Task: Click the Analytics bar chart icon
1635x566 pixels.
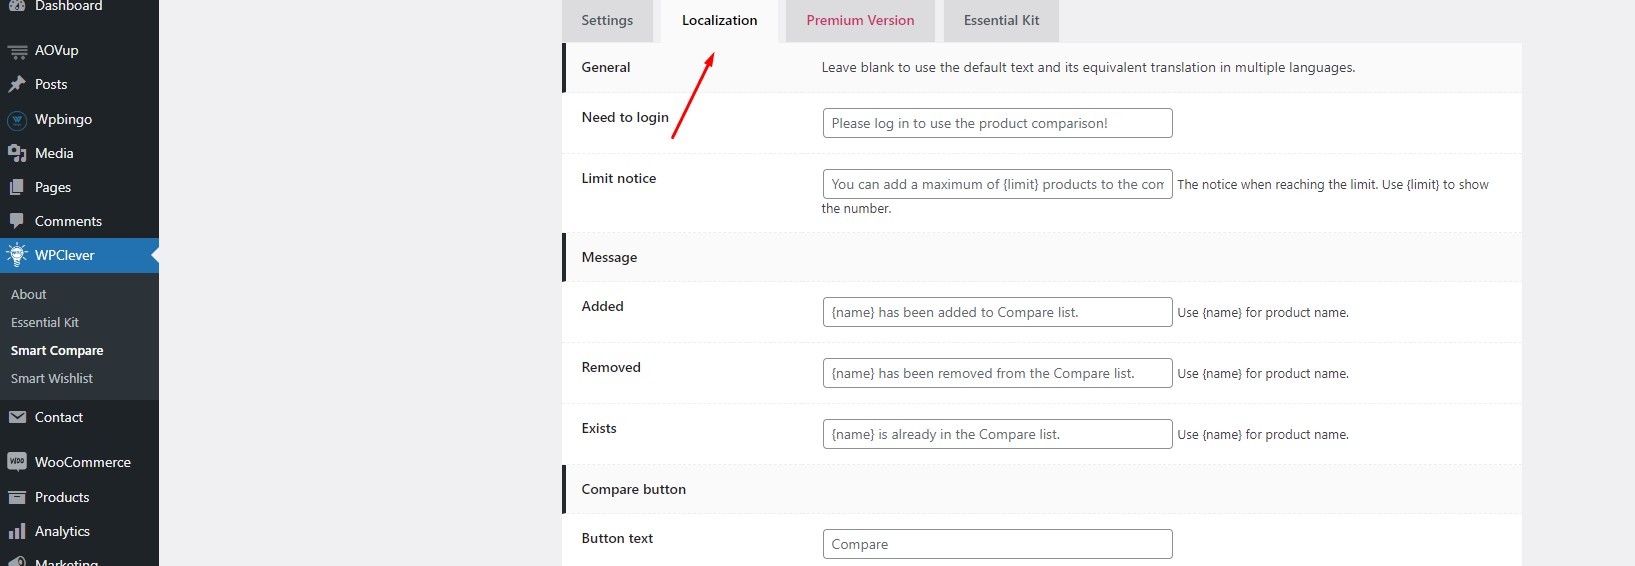Action: point(17,531)
